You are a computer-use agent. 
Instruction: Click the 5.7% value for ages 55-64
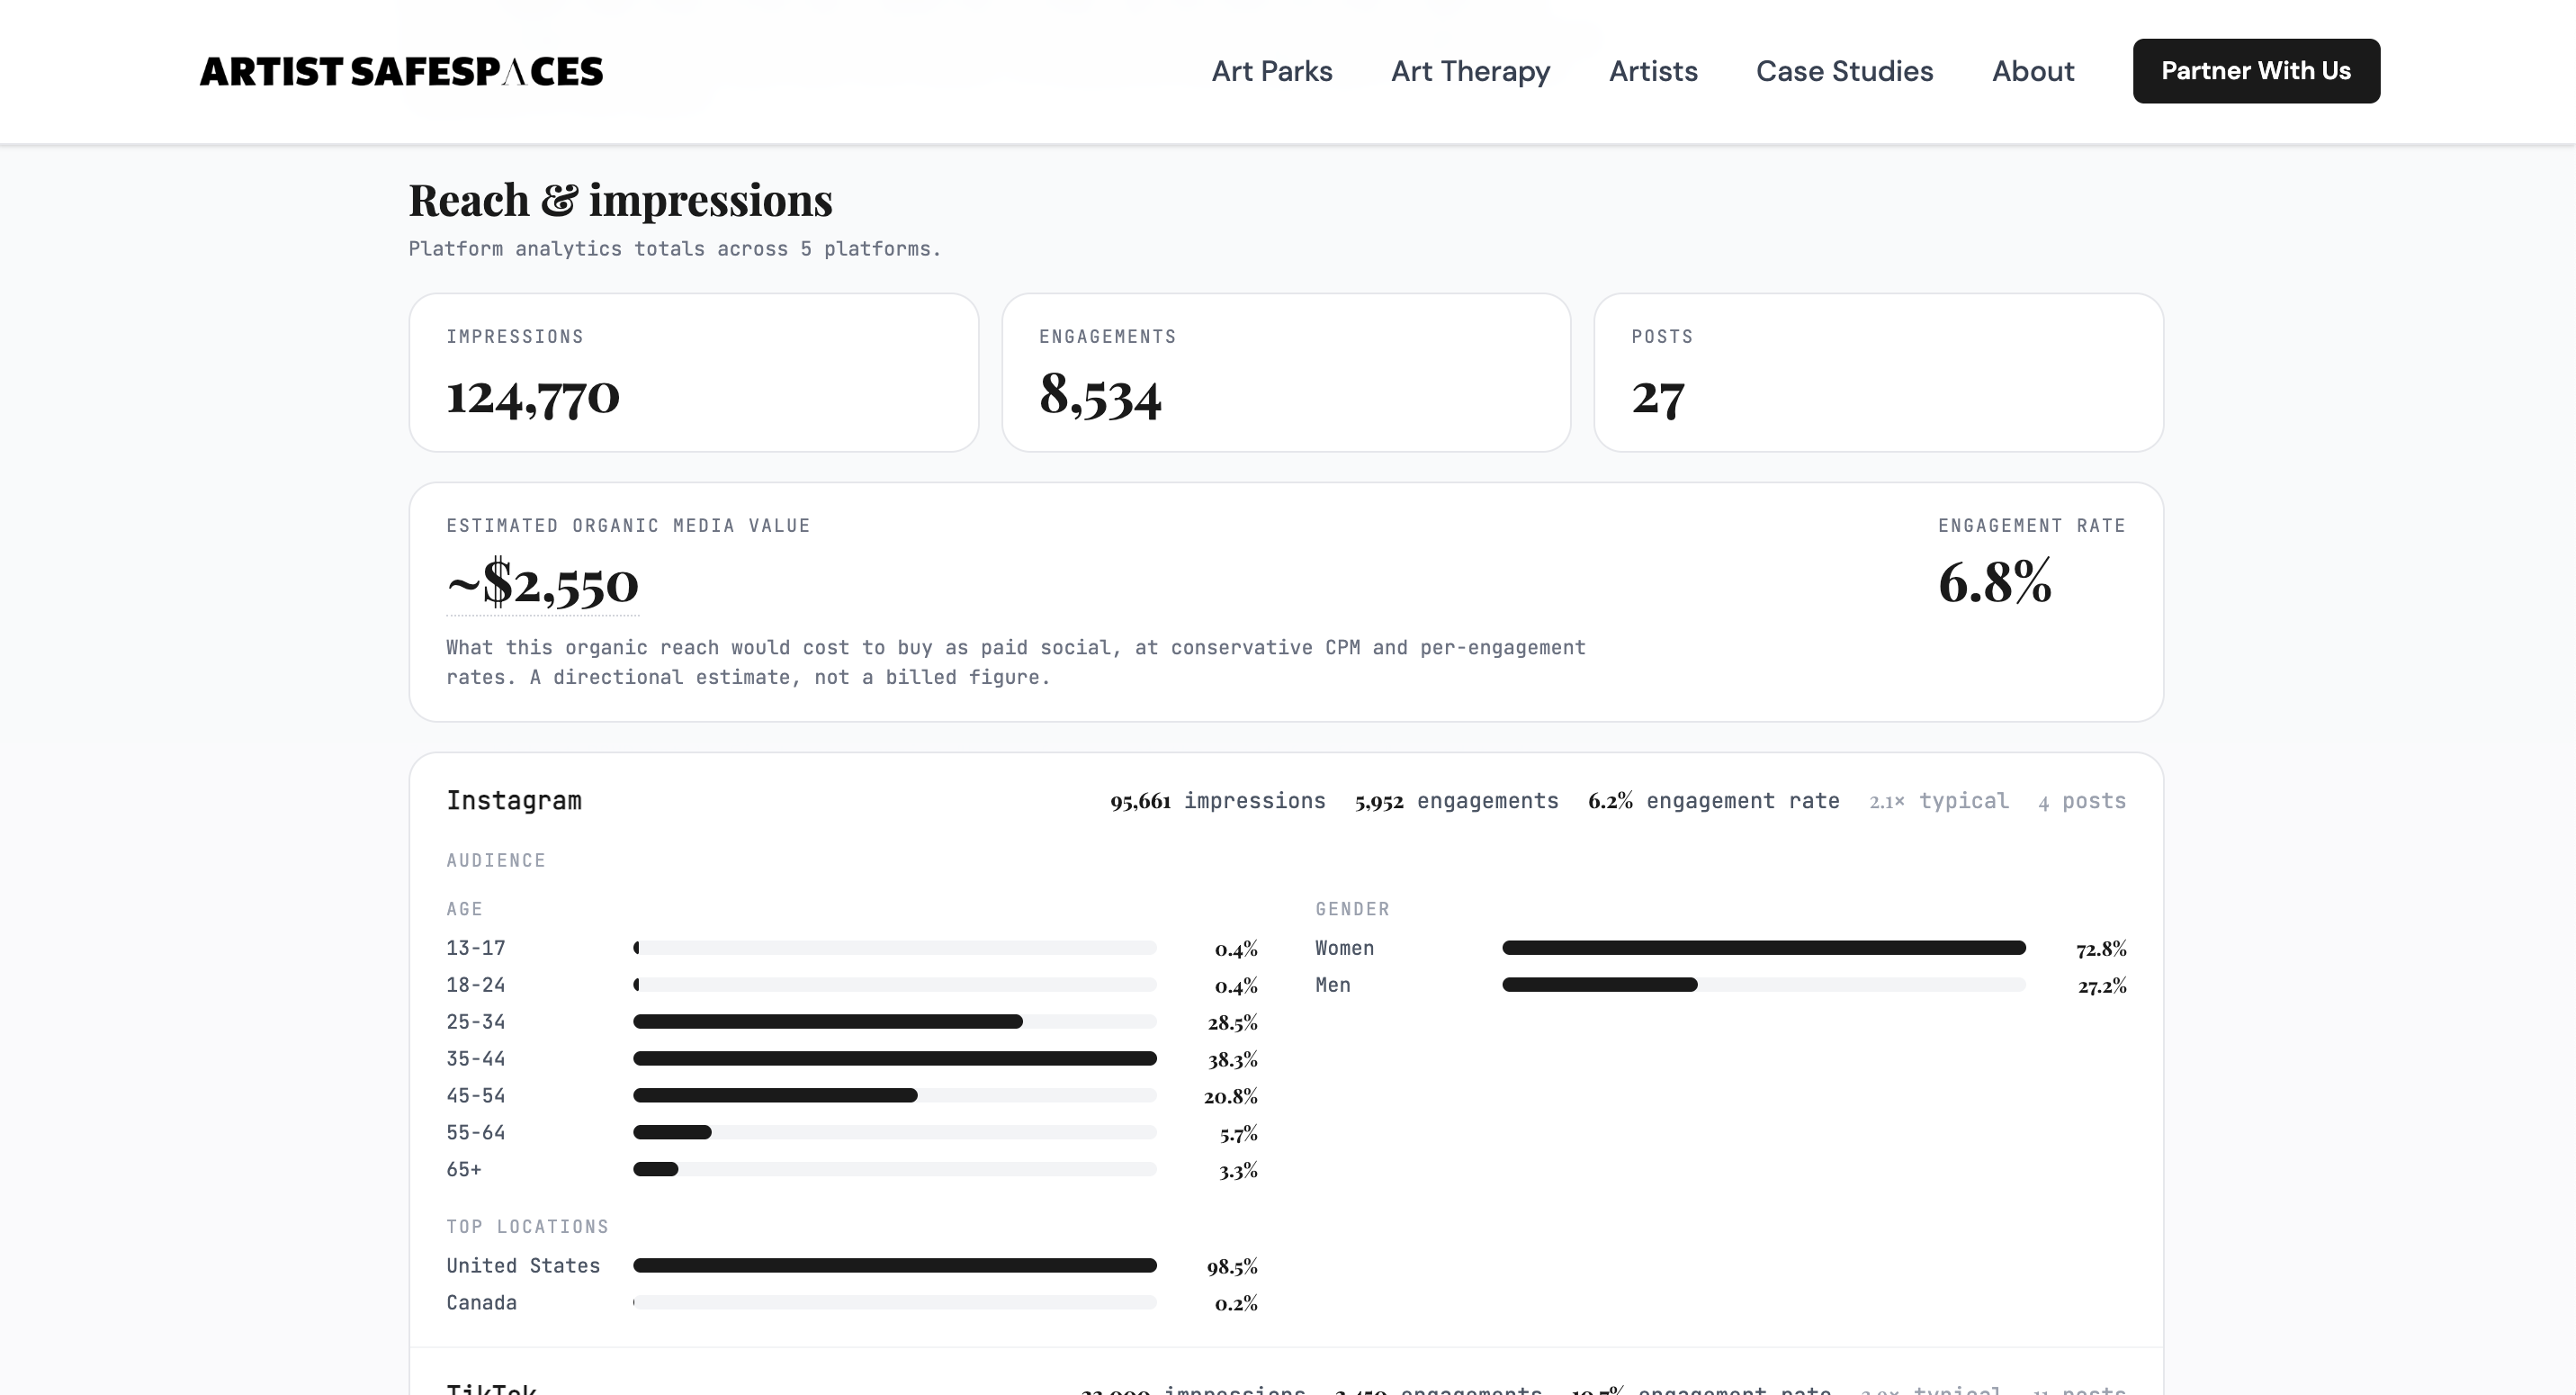point(1238,1133)
